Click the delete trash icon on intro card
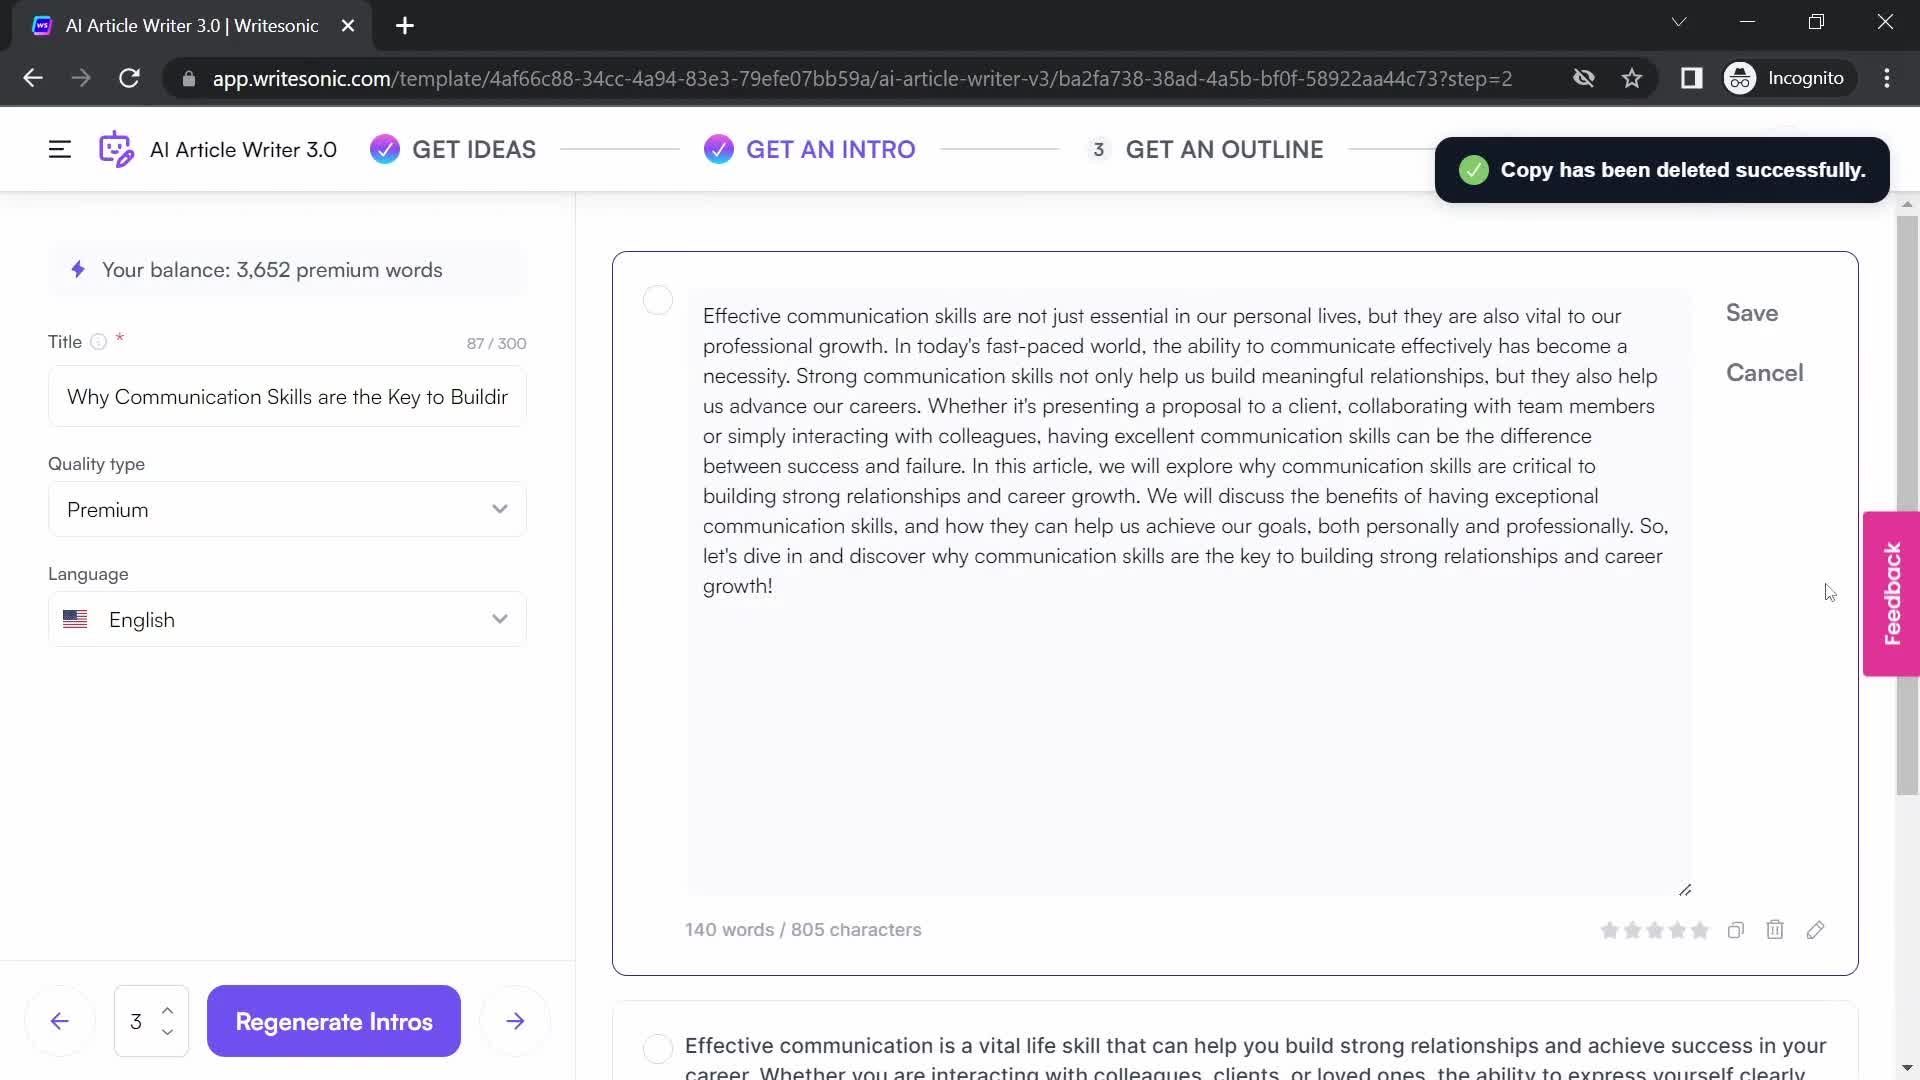Image resolution: width=1920 pixels, height=1080 pixels. tap(1776, 930)
